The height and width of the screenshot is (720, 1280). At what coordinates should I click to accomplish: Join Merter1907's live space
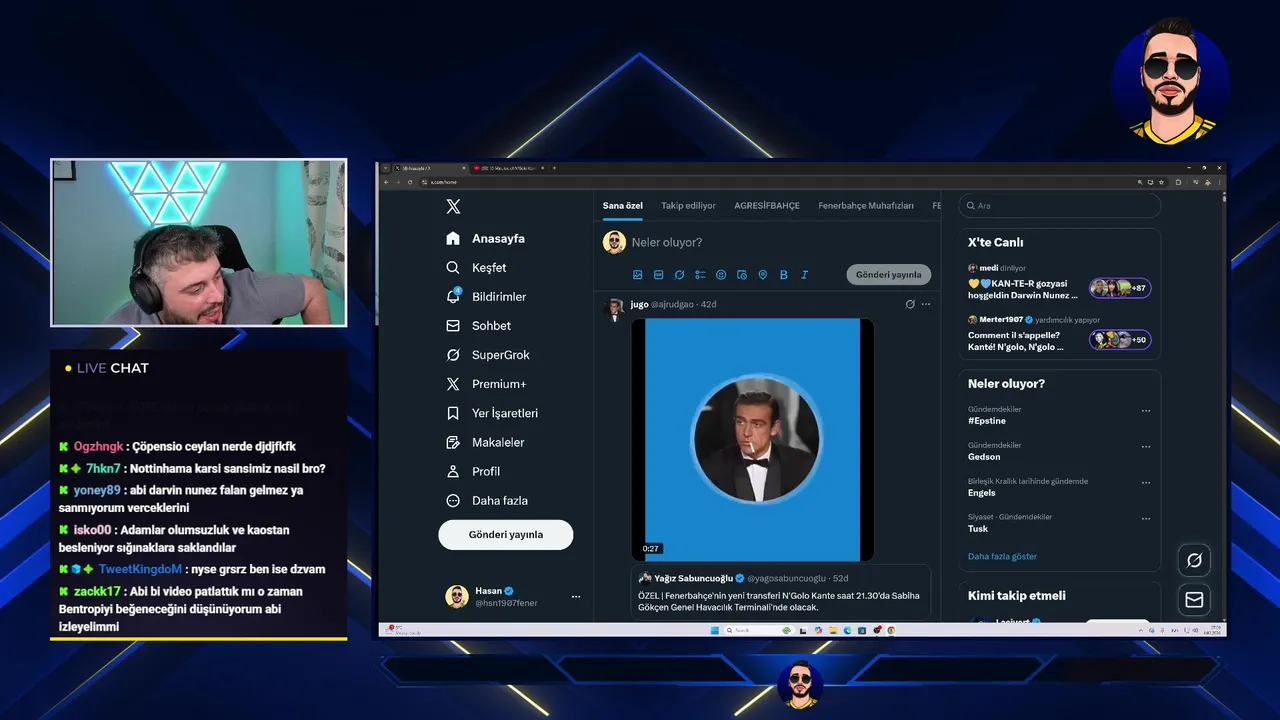pos(1015,341)
